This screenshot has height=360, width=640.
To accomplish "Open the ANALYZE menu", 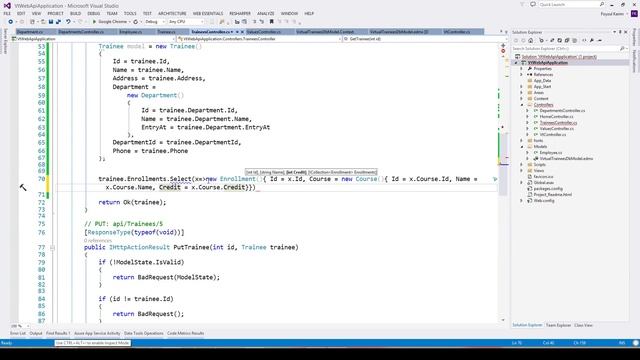I will [266, 13].
